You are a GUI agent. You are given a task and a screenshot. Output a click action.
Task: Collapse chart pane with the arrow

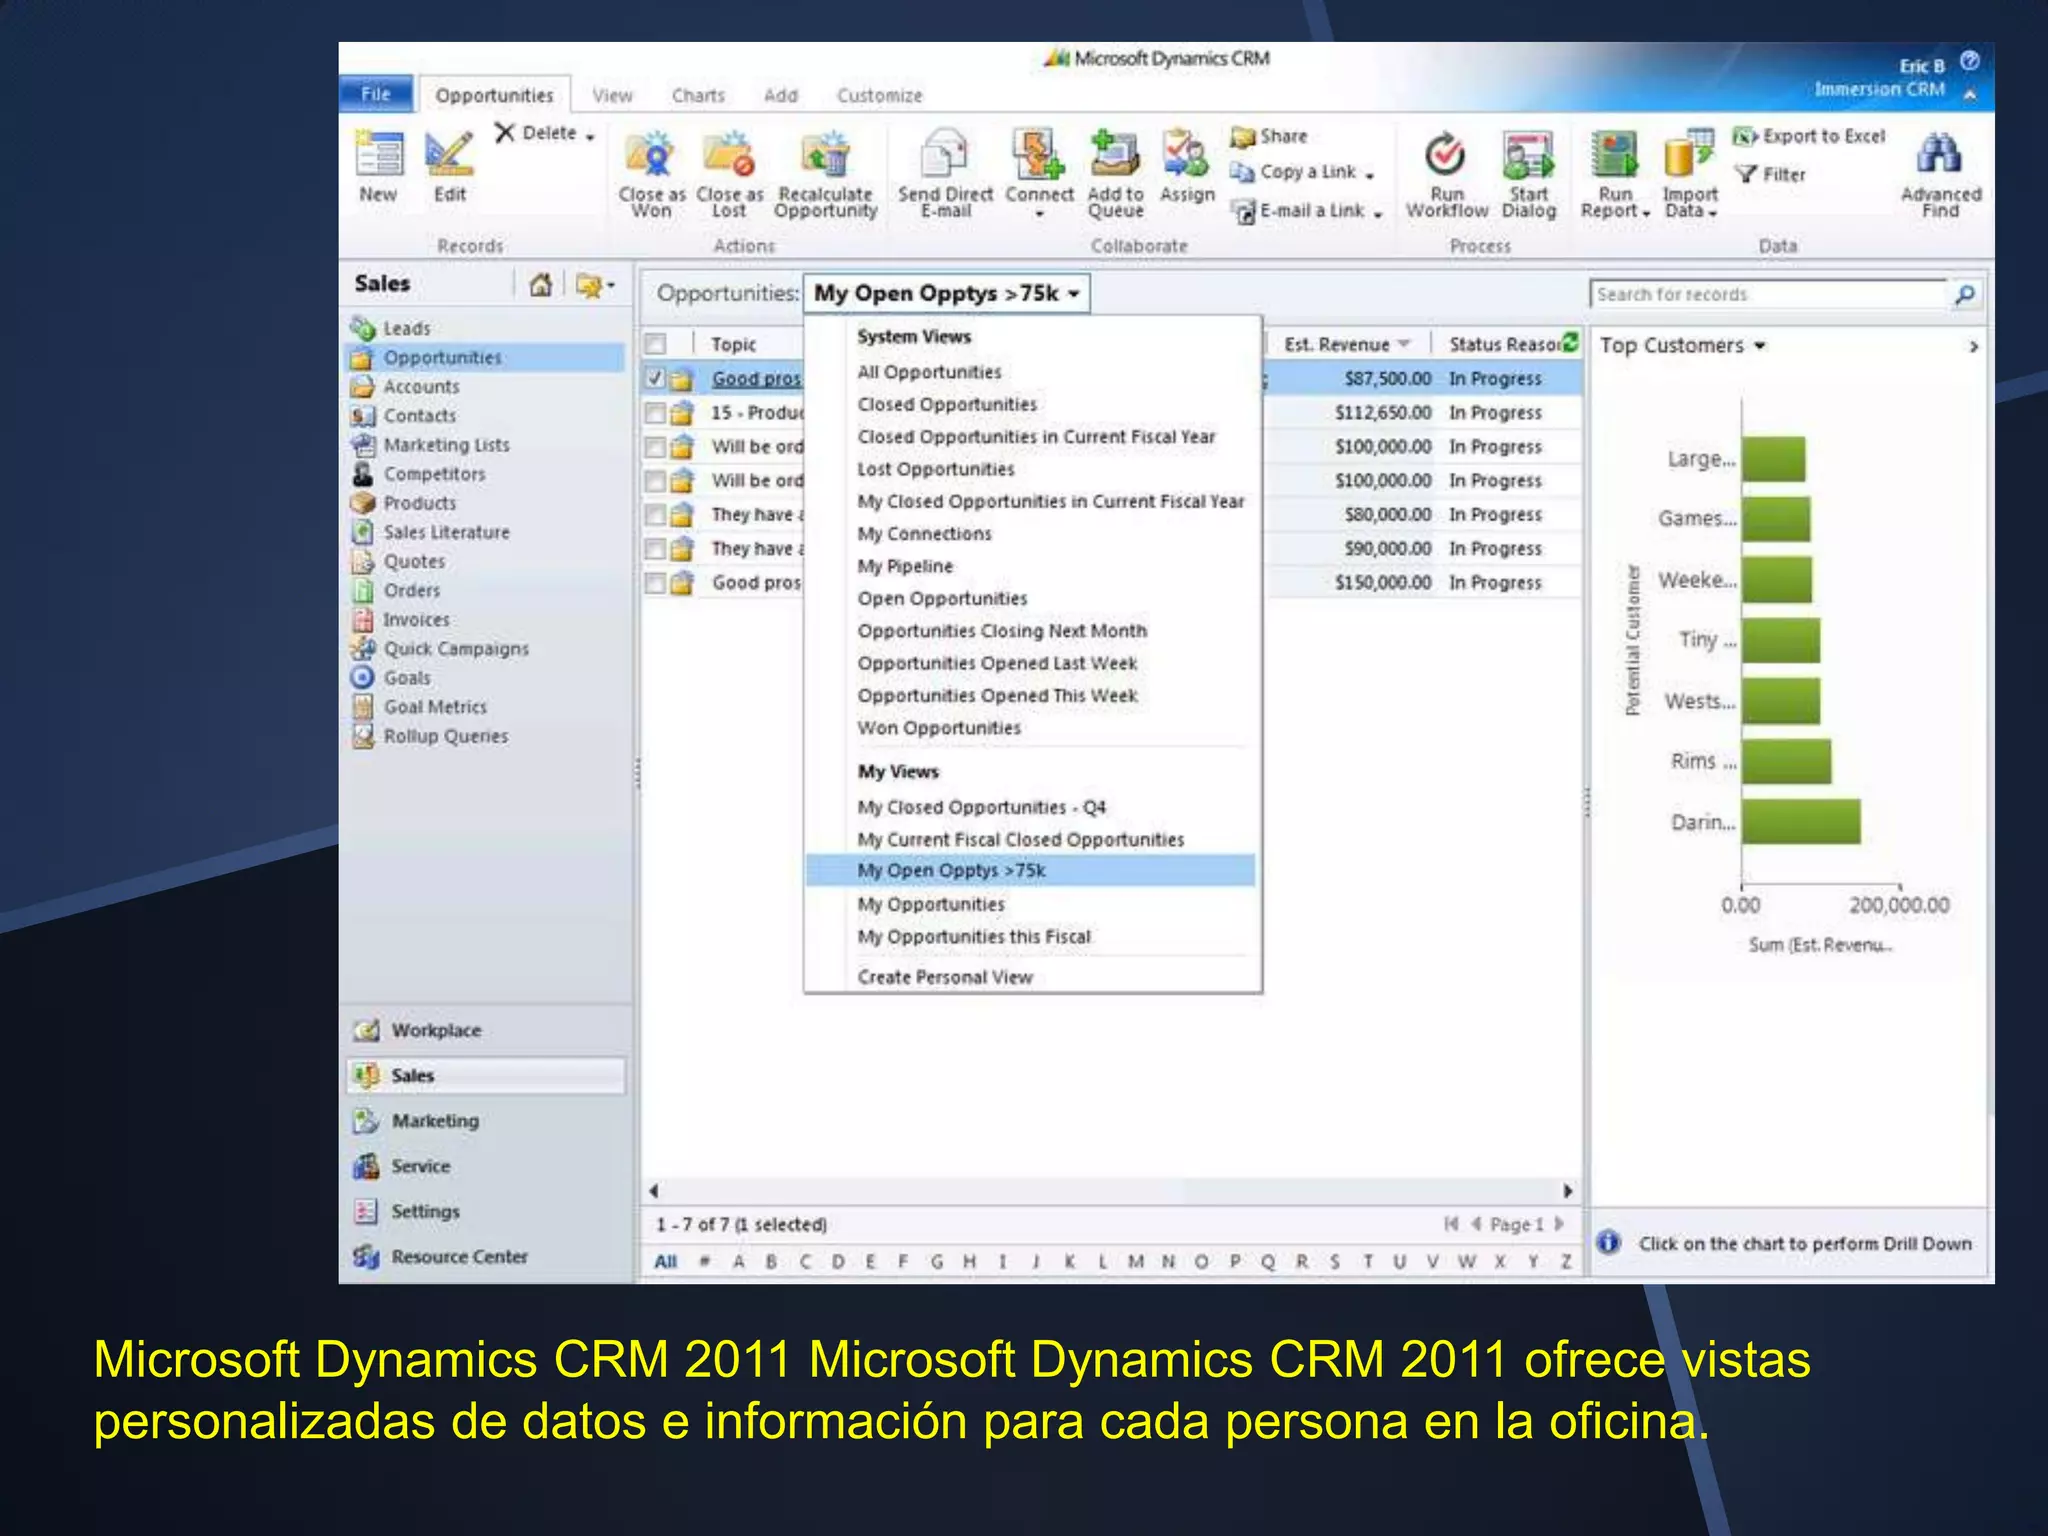pyautogui.click(x=1973, y=347)
